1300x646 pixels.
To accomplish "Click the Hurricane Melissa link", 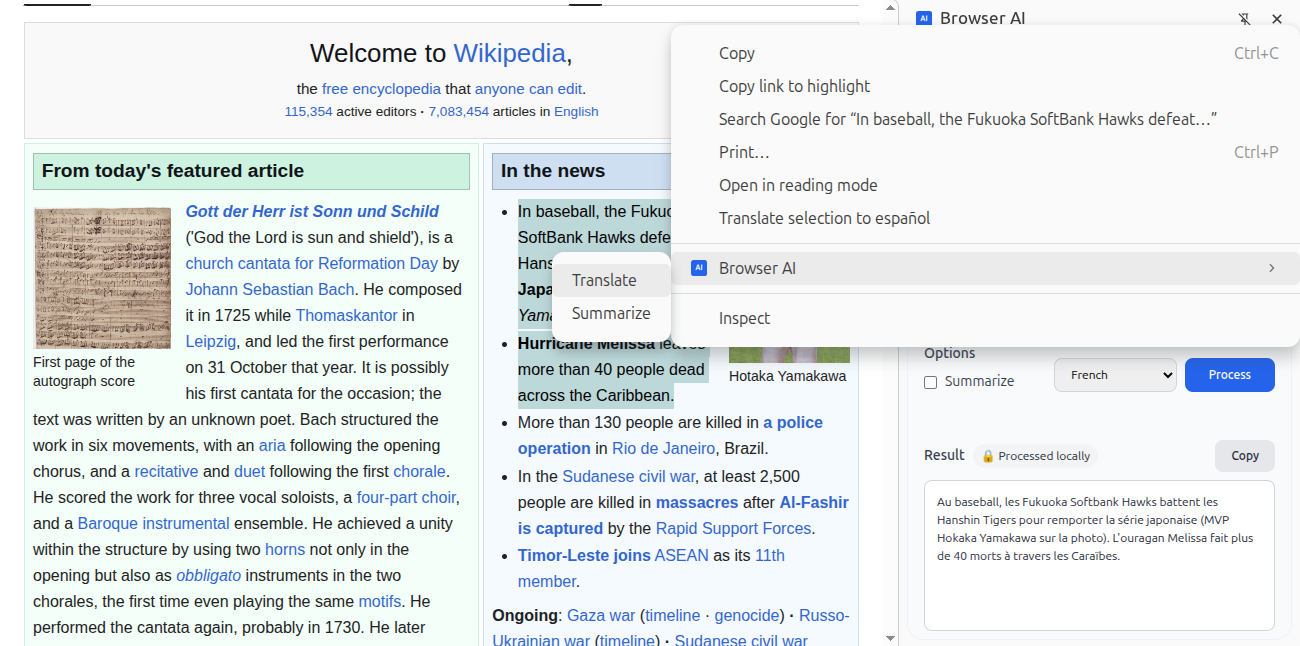I will point(586,343).
